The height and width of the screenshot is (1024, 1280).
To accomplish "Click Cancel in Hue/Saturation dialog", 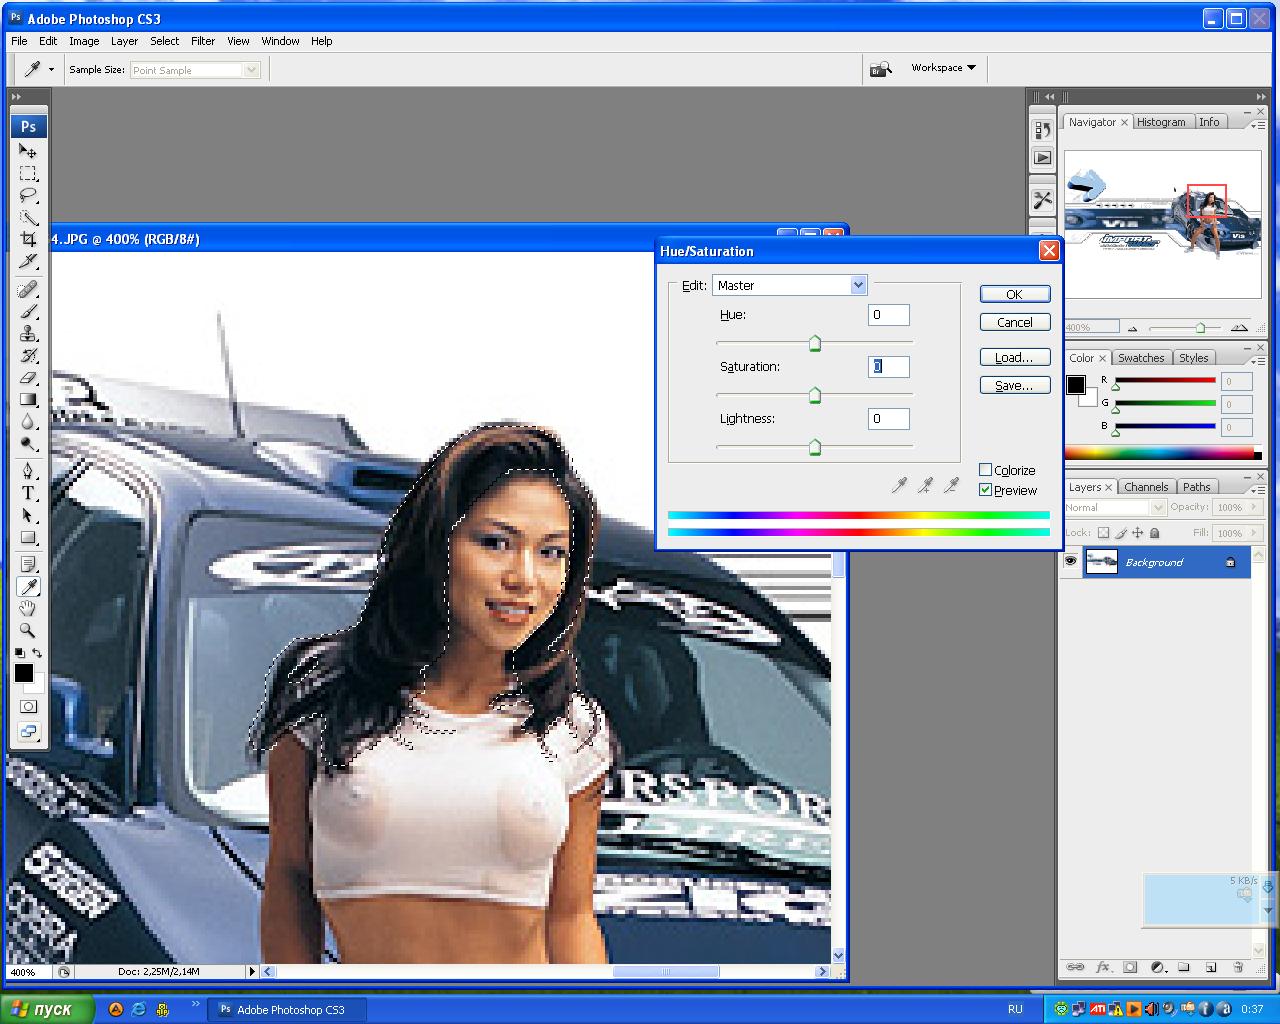I will pyautogui.click(x=1015, y=322).
